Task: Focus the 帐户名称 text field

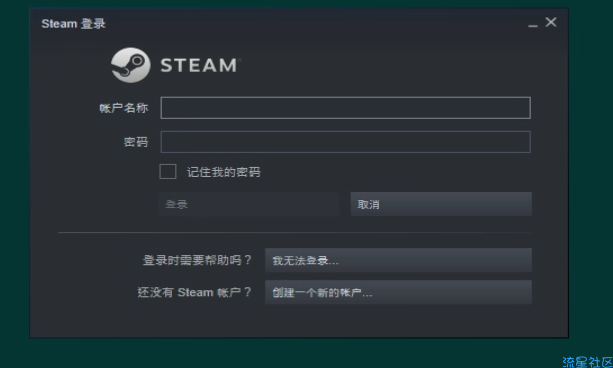Action: point(346,108)
